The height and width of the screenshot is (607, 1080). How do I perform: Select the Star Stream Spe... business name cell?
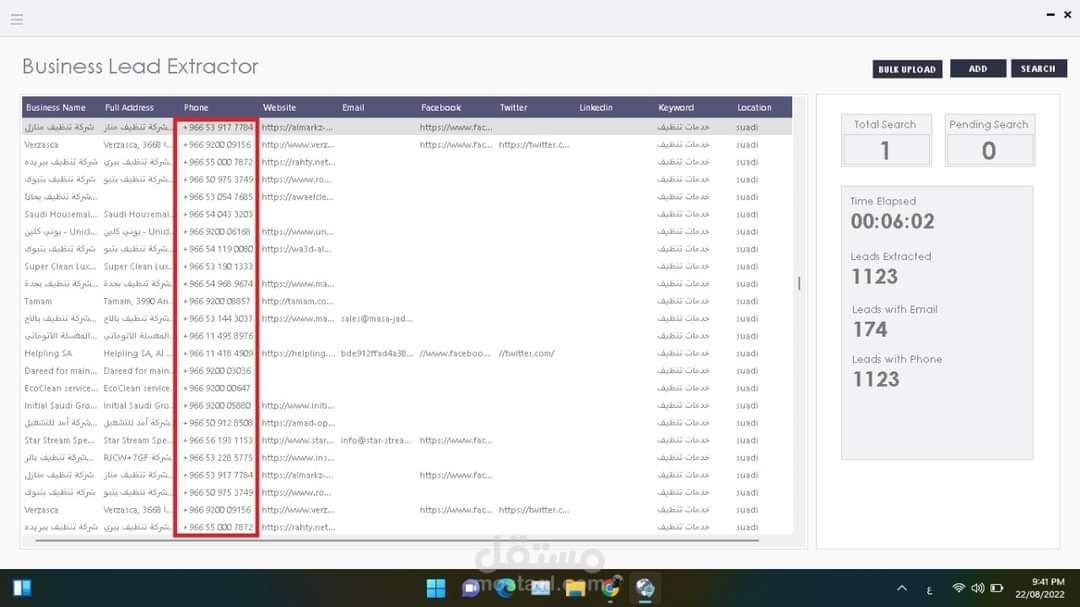pos(61,440)
